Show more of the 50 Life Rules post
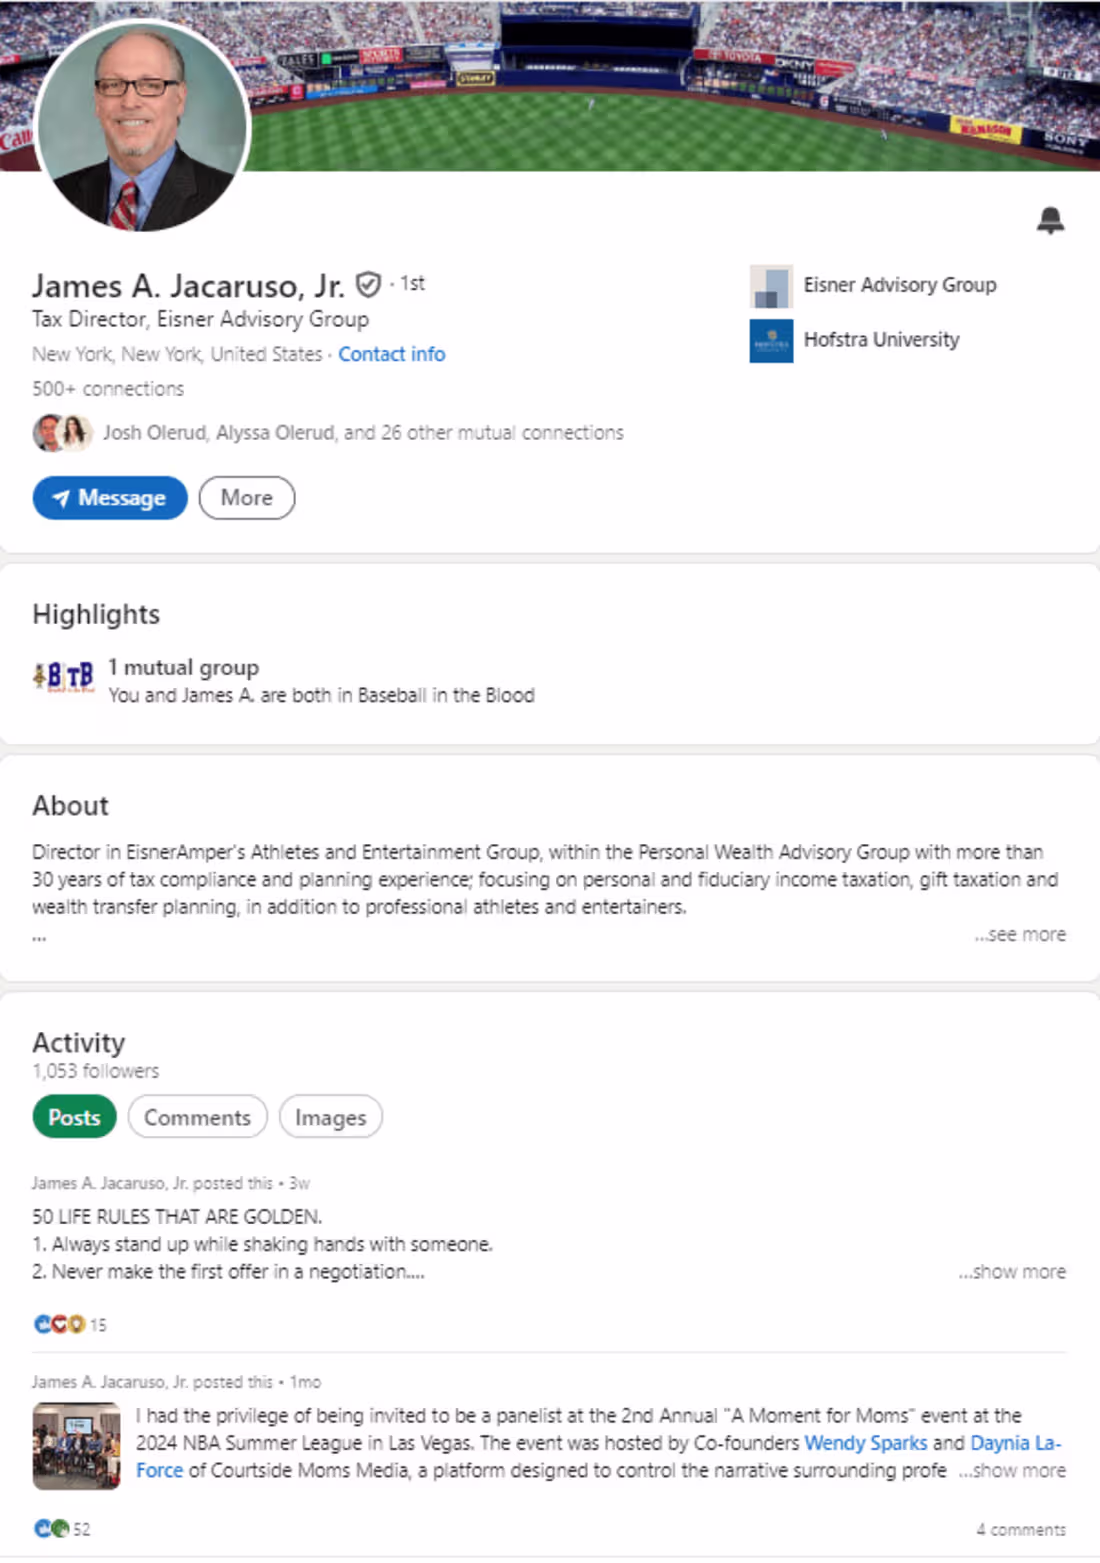1100x1563 pixels. pyautogui.click(x=1013, y=1271)
